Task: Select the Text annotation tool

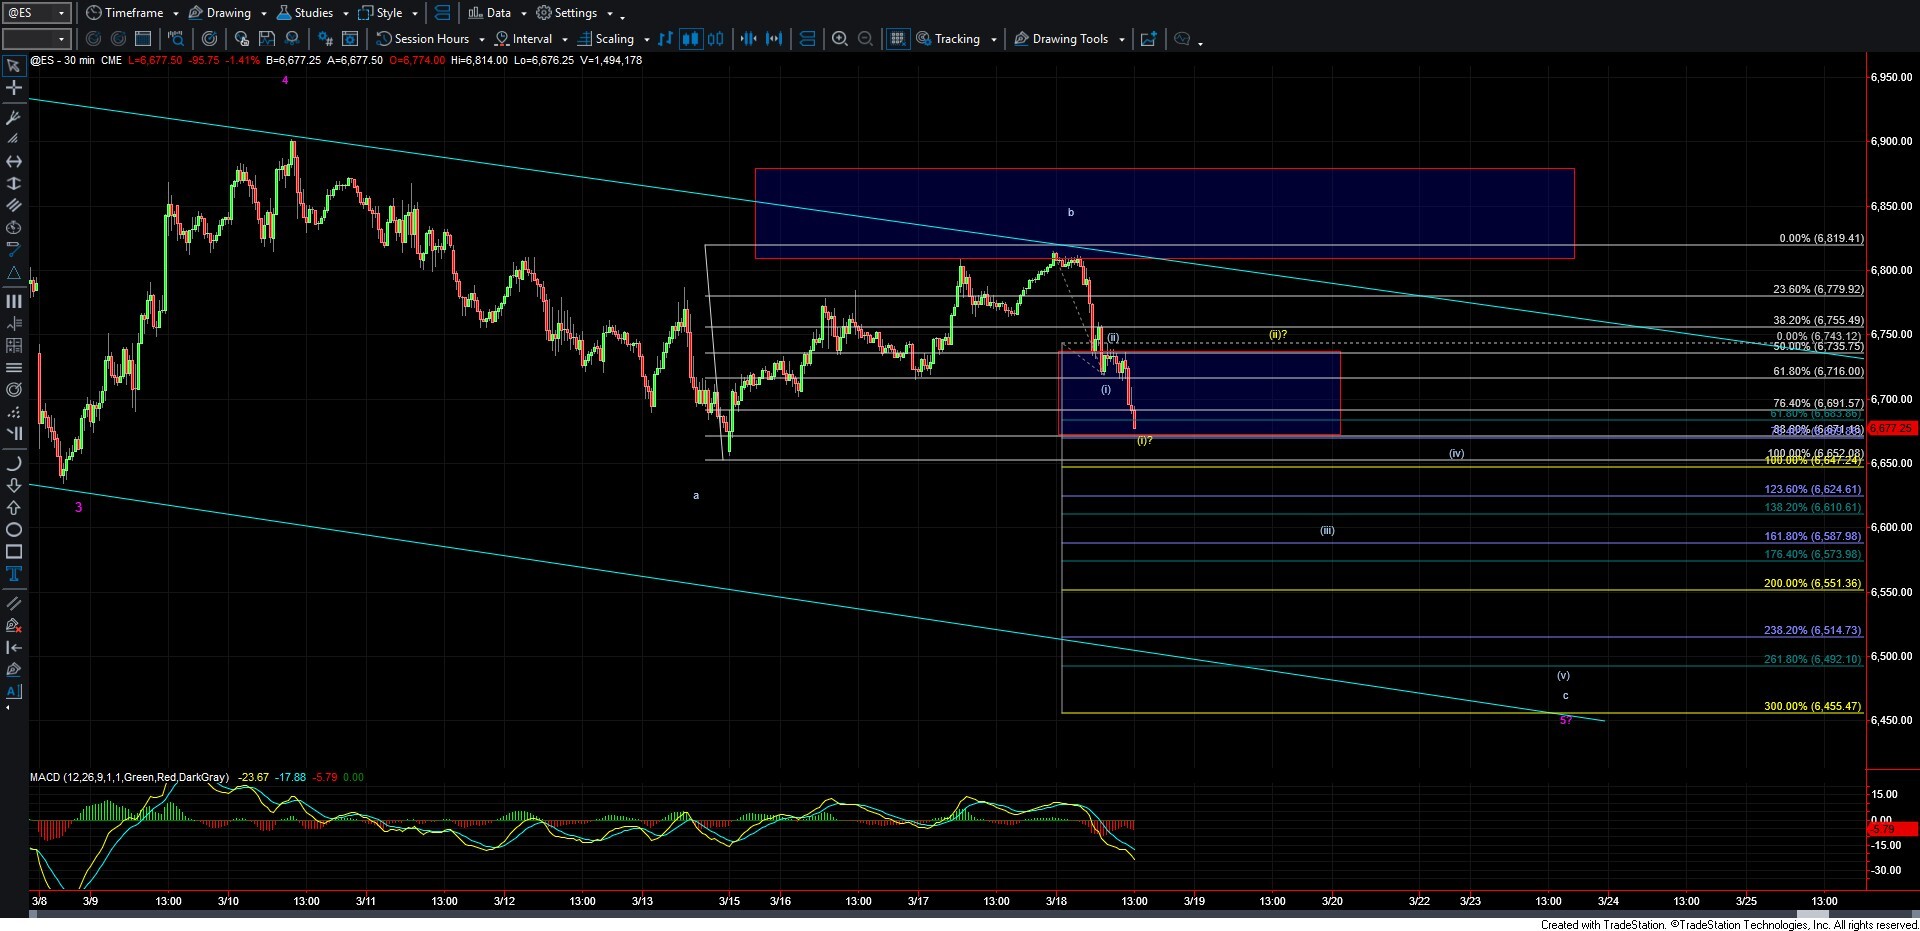Action: tap(14, 574)
